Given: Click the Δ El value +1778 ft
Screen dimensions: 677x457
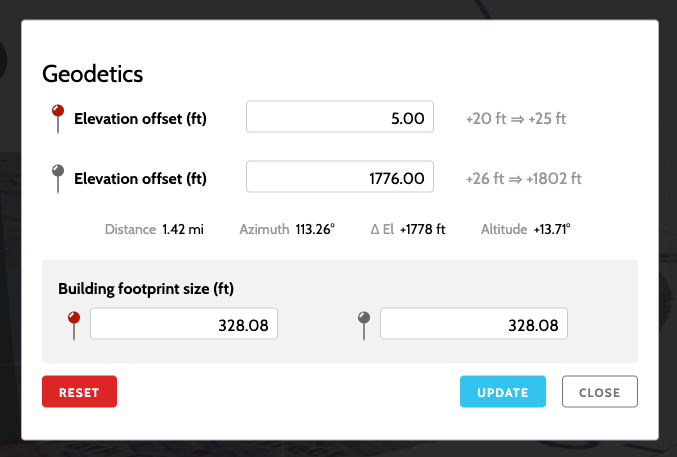Looking at the screenshot, I should (x=423, y=230).
